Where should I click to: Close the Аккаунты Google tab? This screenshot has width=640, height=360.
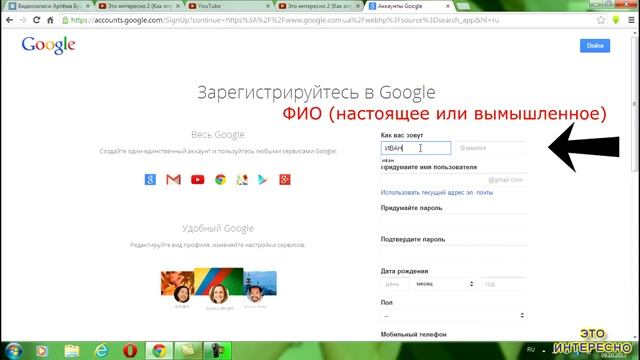[448, 6]
